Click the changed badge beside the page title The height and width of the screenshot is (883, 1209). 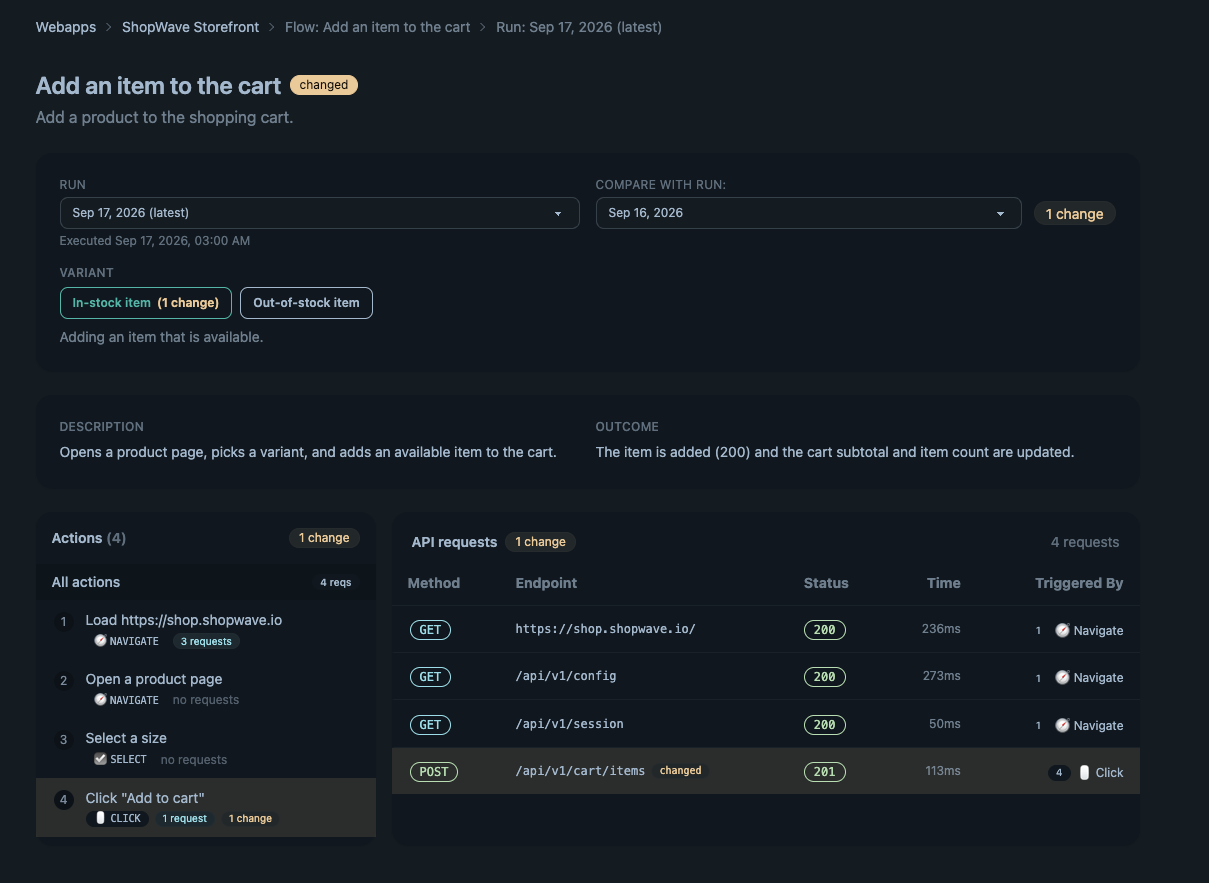pos(324,85)
